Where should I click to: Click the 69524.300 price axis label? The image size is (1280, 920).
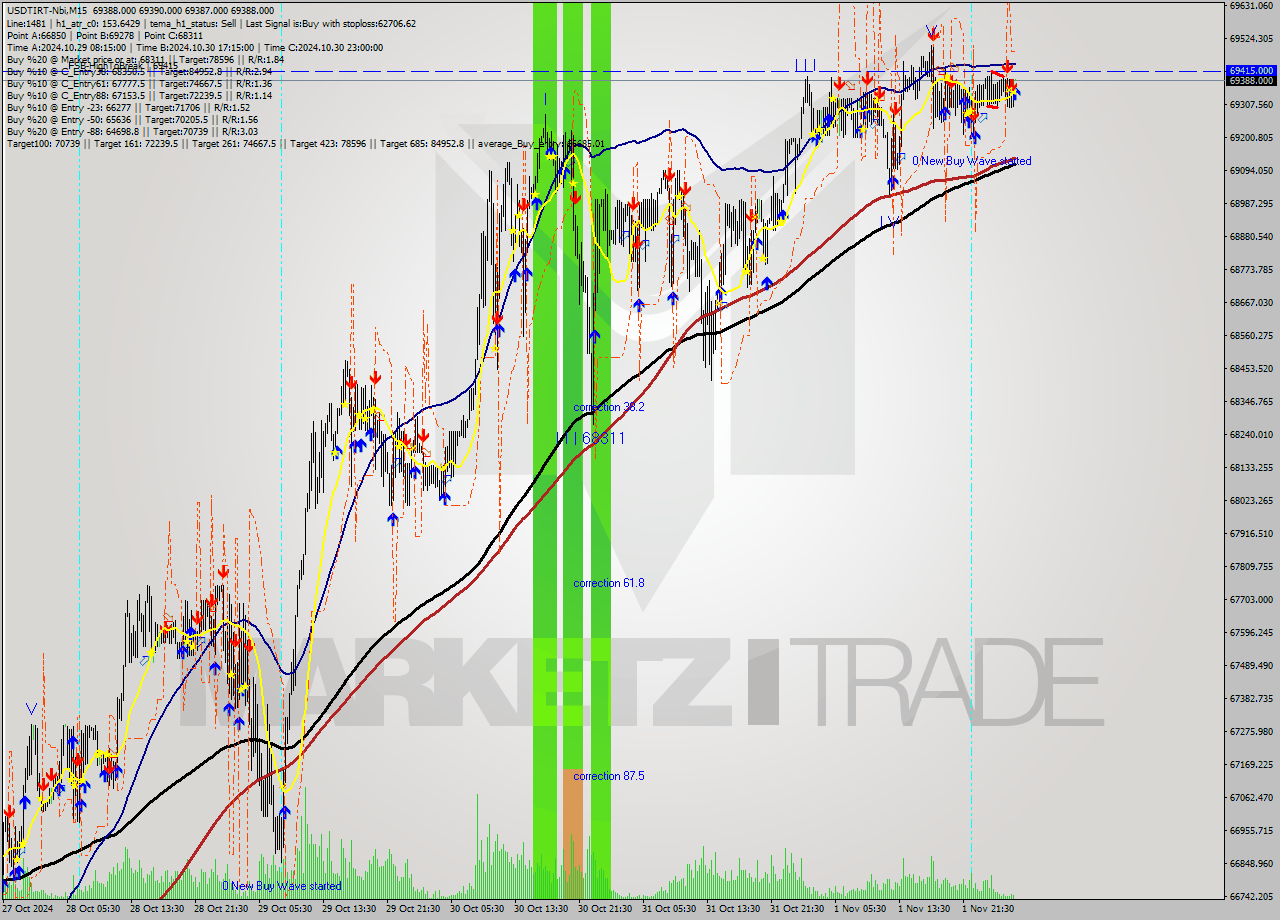[x=1251, y=38]
